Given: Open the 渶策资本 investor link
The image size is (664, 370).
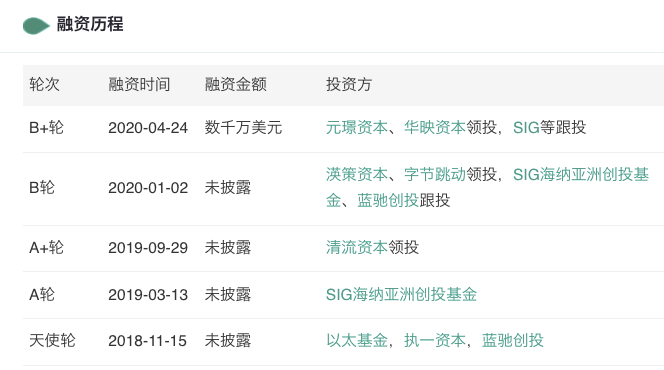Looking at the screenshot, I should click(357, 174).
